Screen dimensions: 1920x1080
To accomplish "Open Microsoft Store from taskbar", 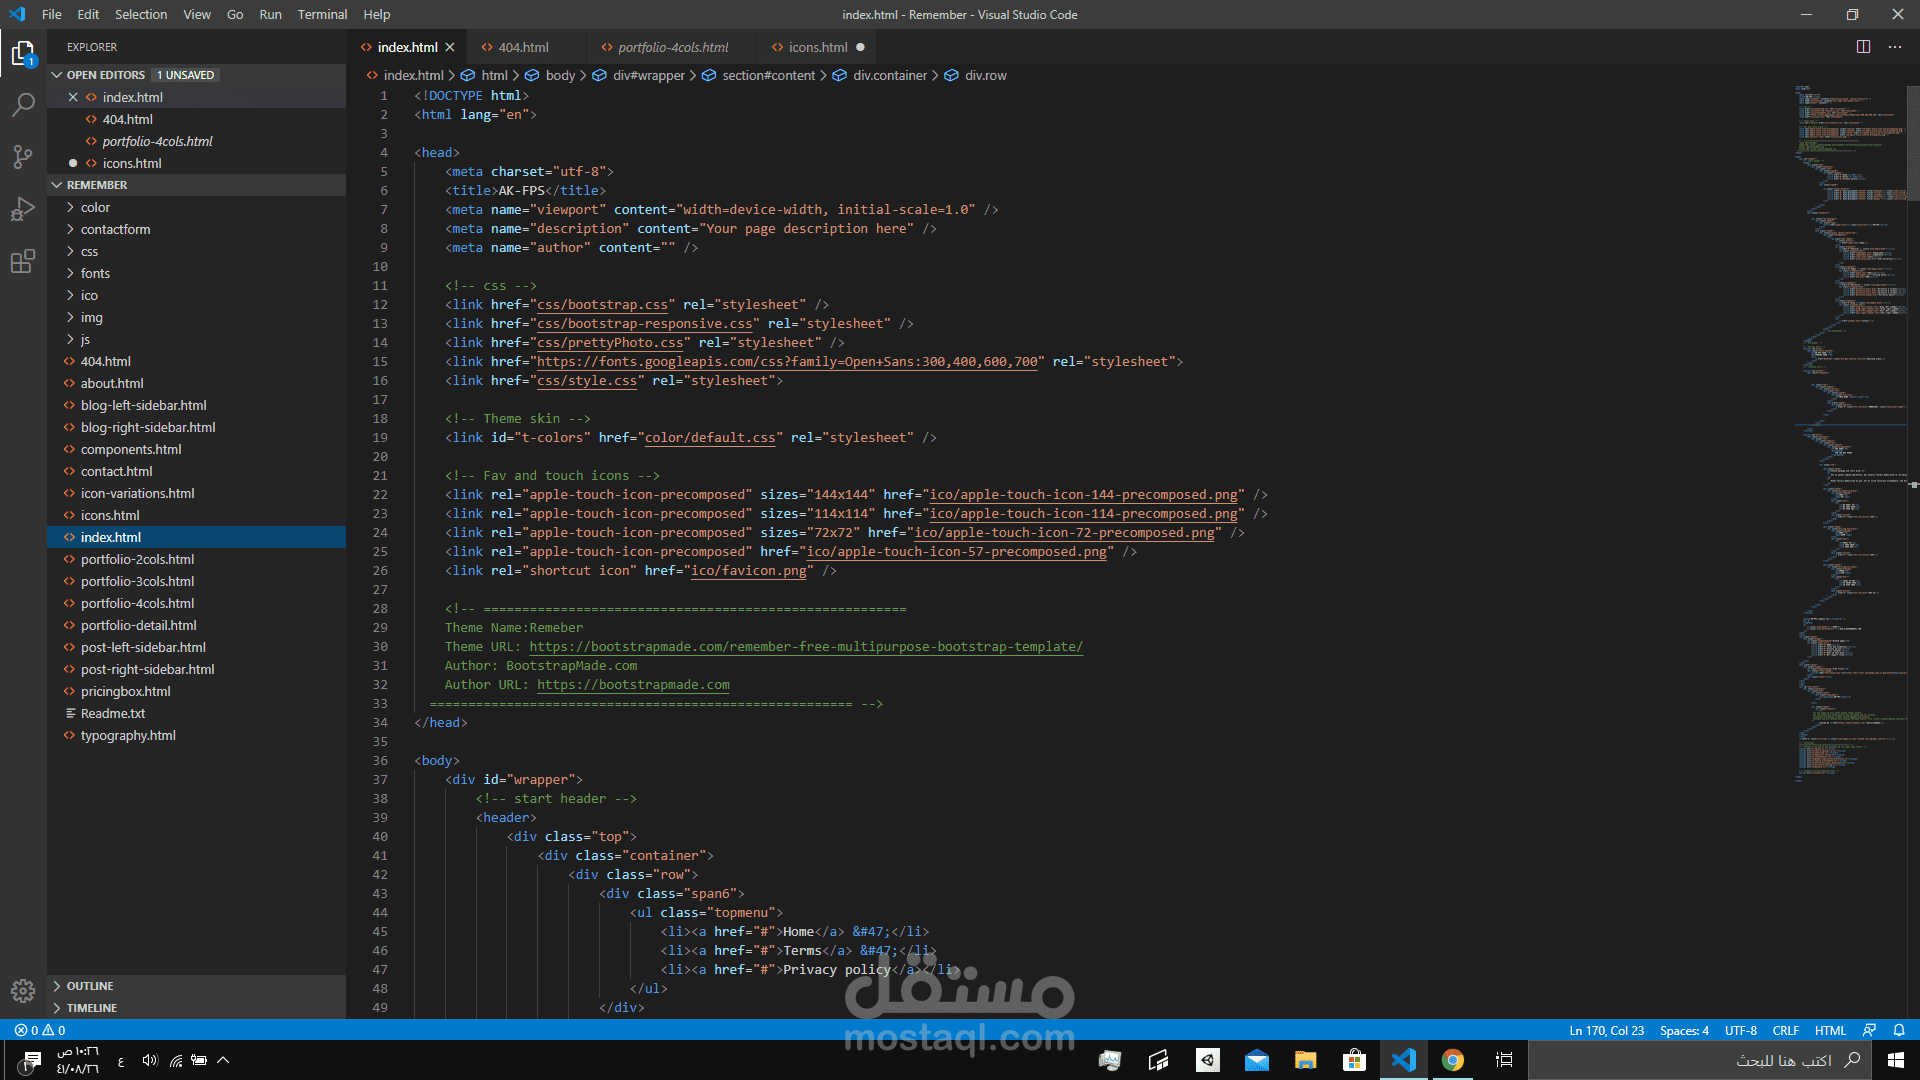I will (x=1354, y=1060).
